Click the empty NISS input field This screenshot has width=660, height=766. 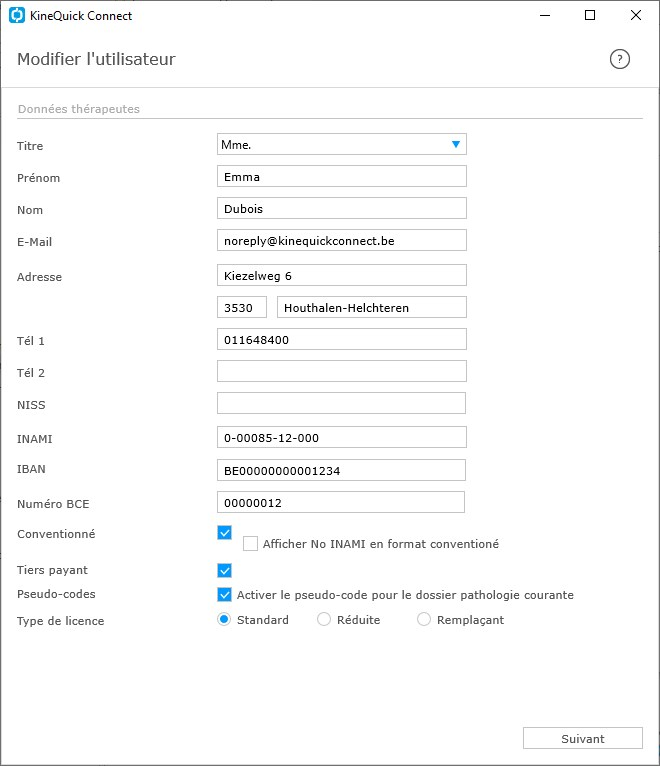[341, 403]
